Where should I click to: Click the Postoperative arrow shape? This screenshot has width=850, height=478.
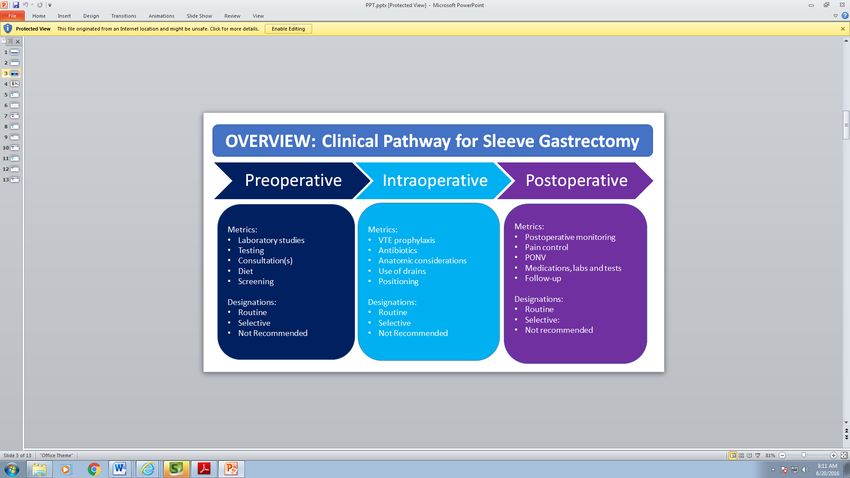click(x=576, y=180)
